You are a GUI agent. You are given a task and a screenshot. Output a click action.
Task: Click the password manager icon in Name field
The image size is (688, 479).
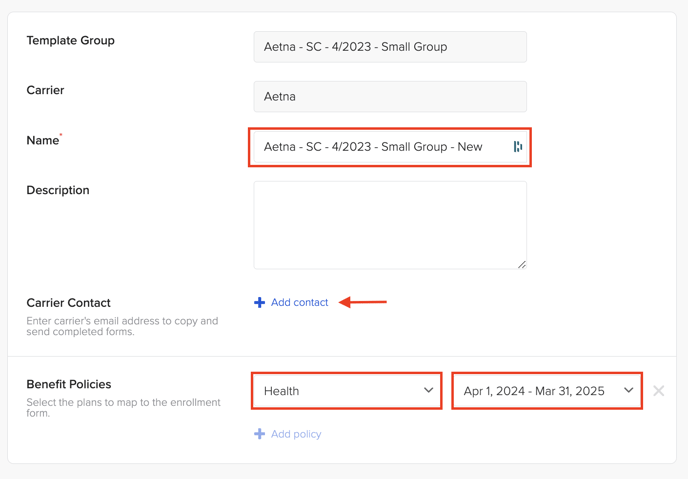(x=518, y=147)
